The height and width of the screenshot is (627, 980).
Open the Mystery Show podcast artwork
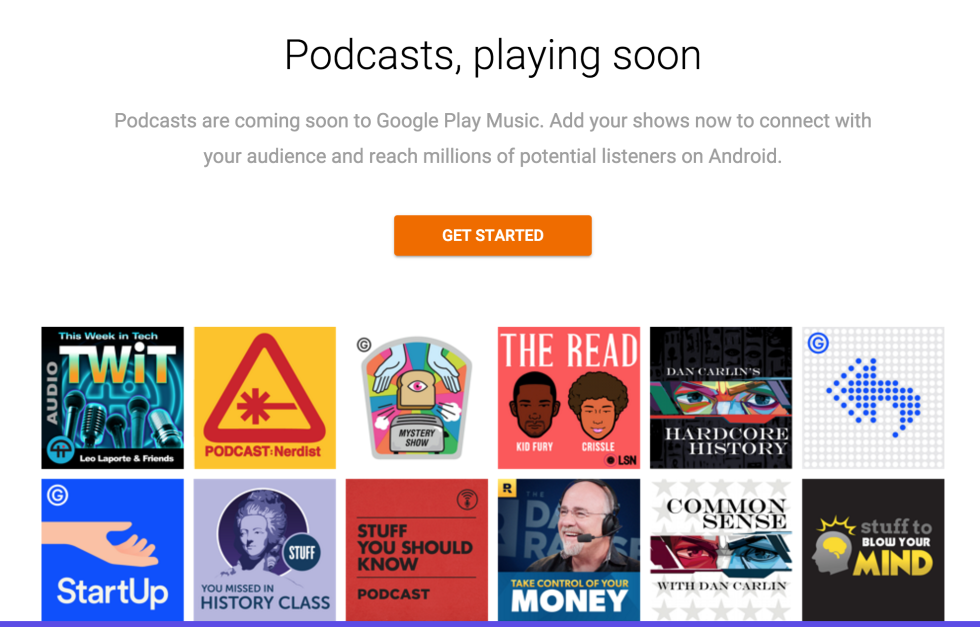pos(417,398)
